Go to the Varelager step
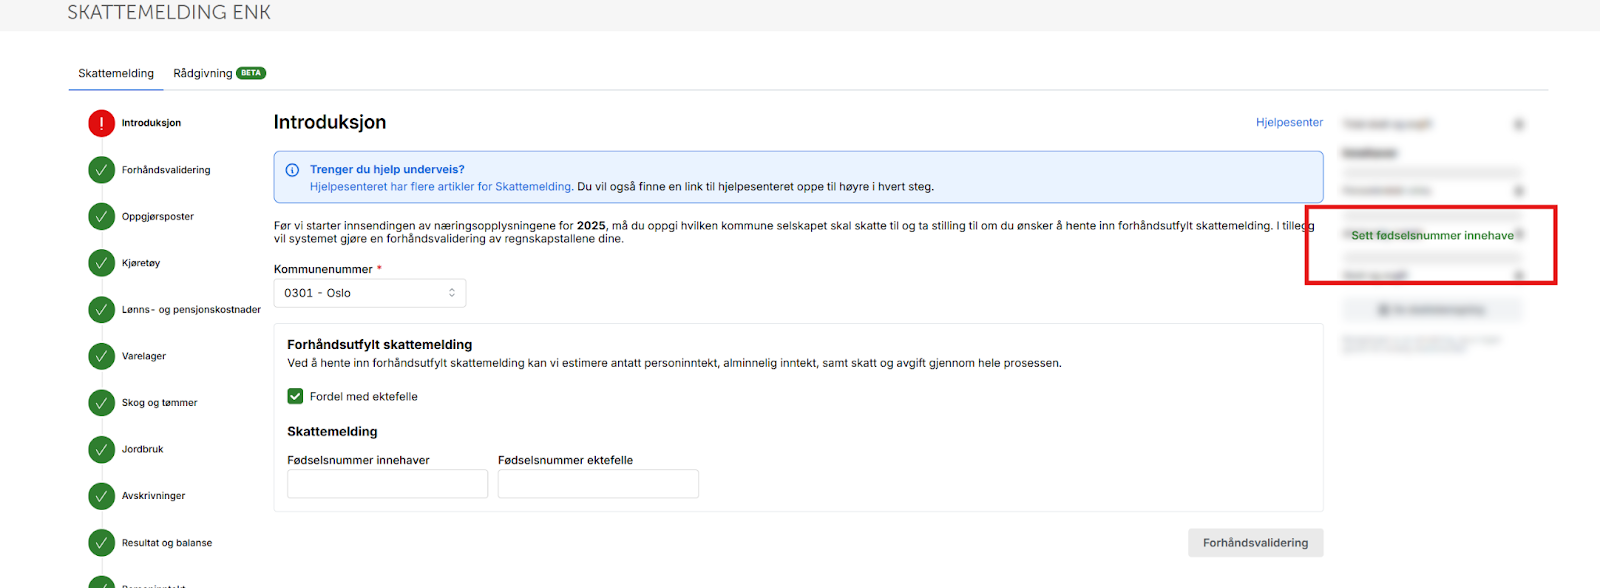This screenshot has height=588, width=1600. point(144,356)
